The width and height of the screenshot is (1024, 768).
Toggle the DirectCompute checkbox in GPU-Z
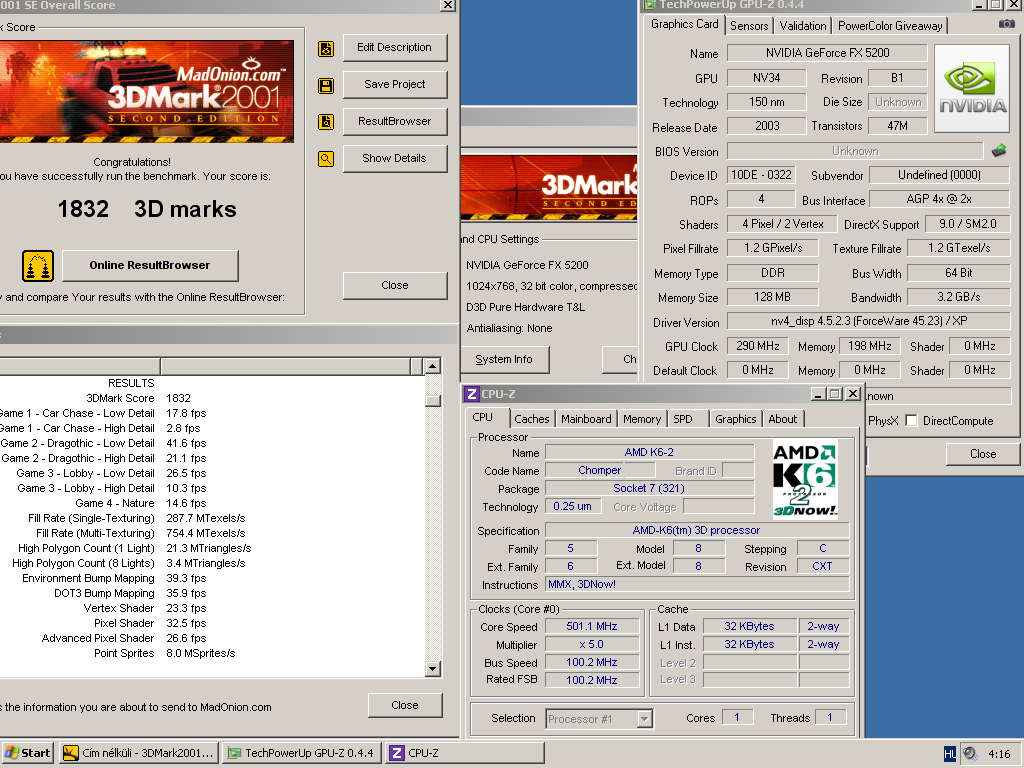tap(911, 421)
